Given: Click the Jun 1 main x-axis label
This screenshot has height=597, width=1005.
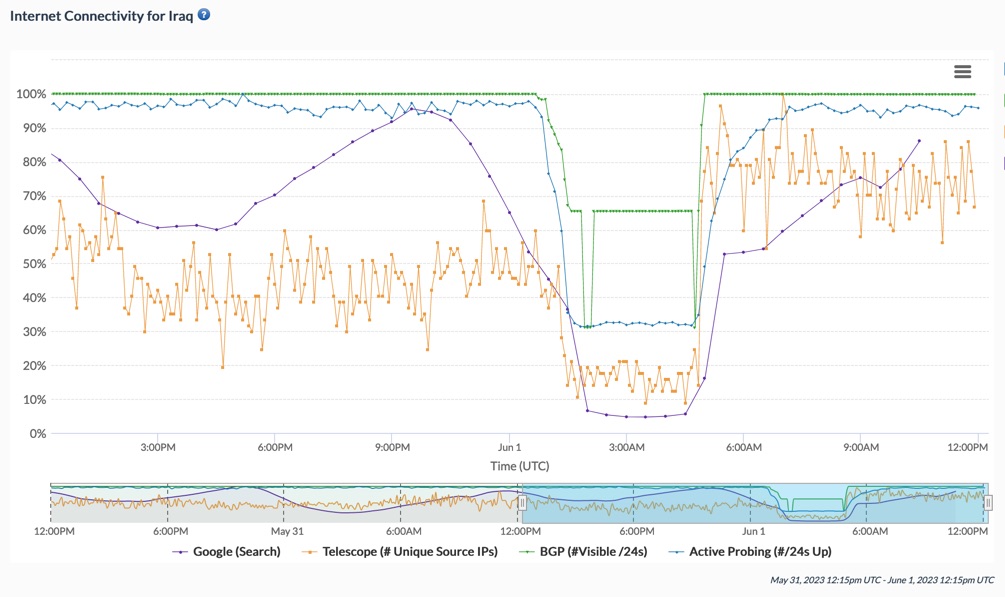Looking at the screenshot, I should (x=510, y=447).
